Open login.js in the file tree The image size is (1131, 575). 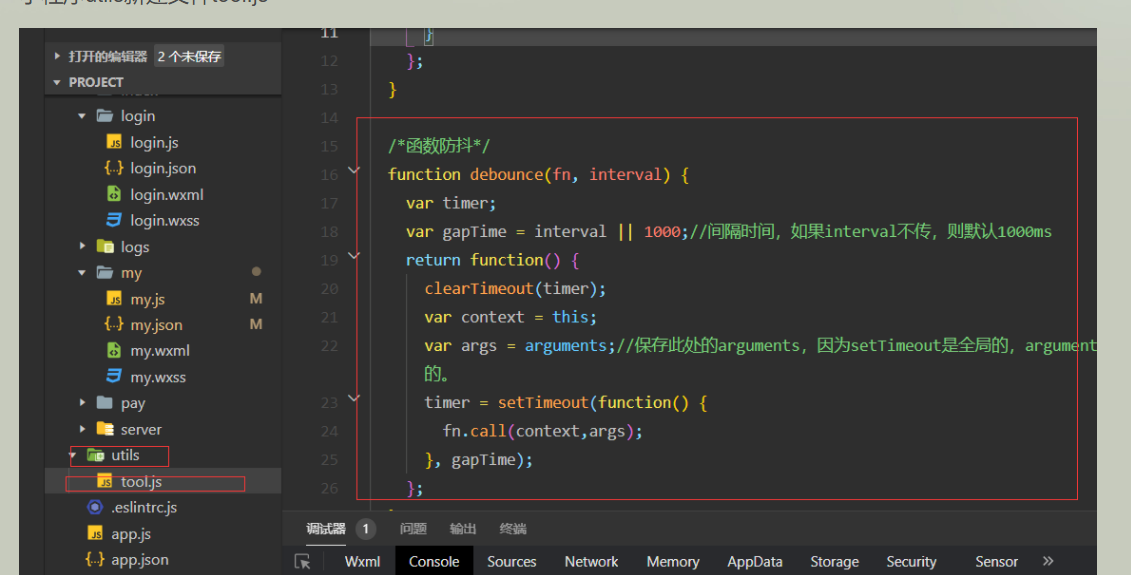[154, 142]
